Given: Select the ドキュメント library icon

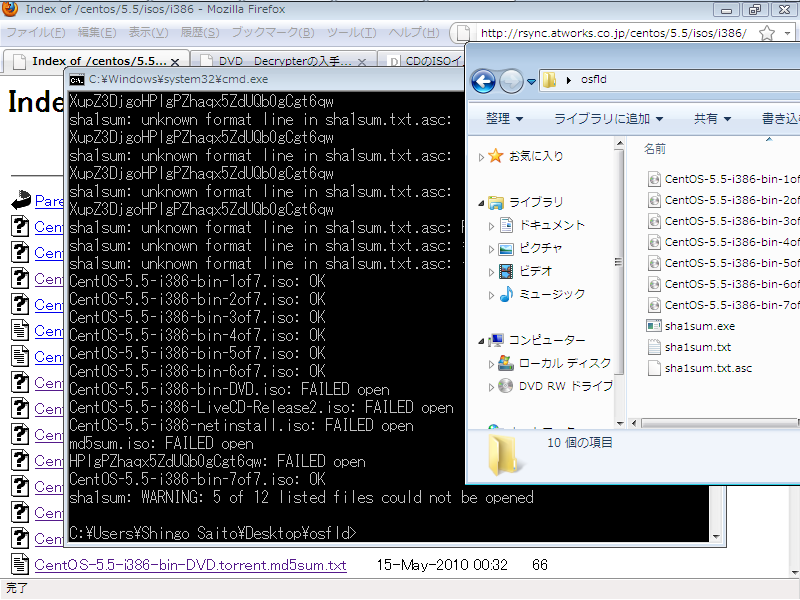Looking at the screenshot, I should [x=506, y=224].
